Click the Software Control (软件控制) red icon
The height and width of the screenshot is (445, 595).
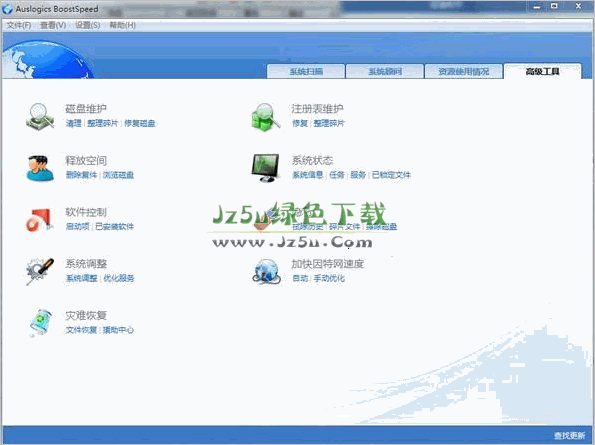(39, 220)
